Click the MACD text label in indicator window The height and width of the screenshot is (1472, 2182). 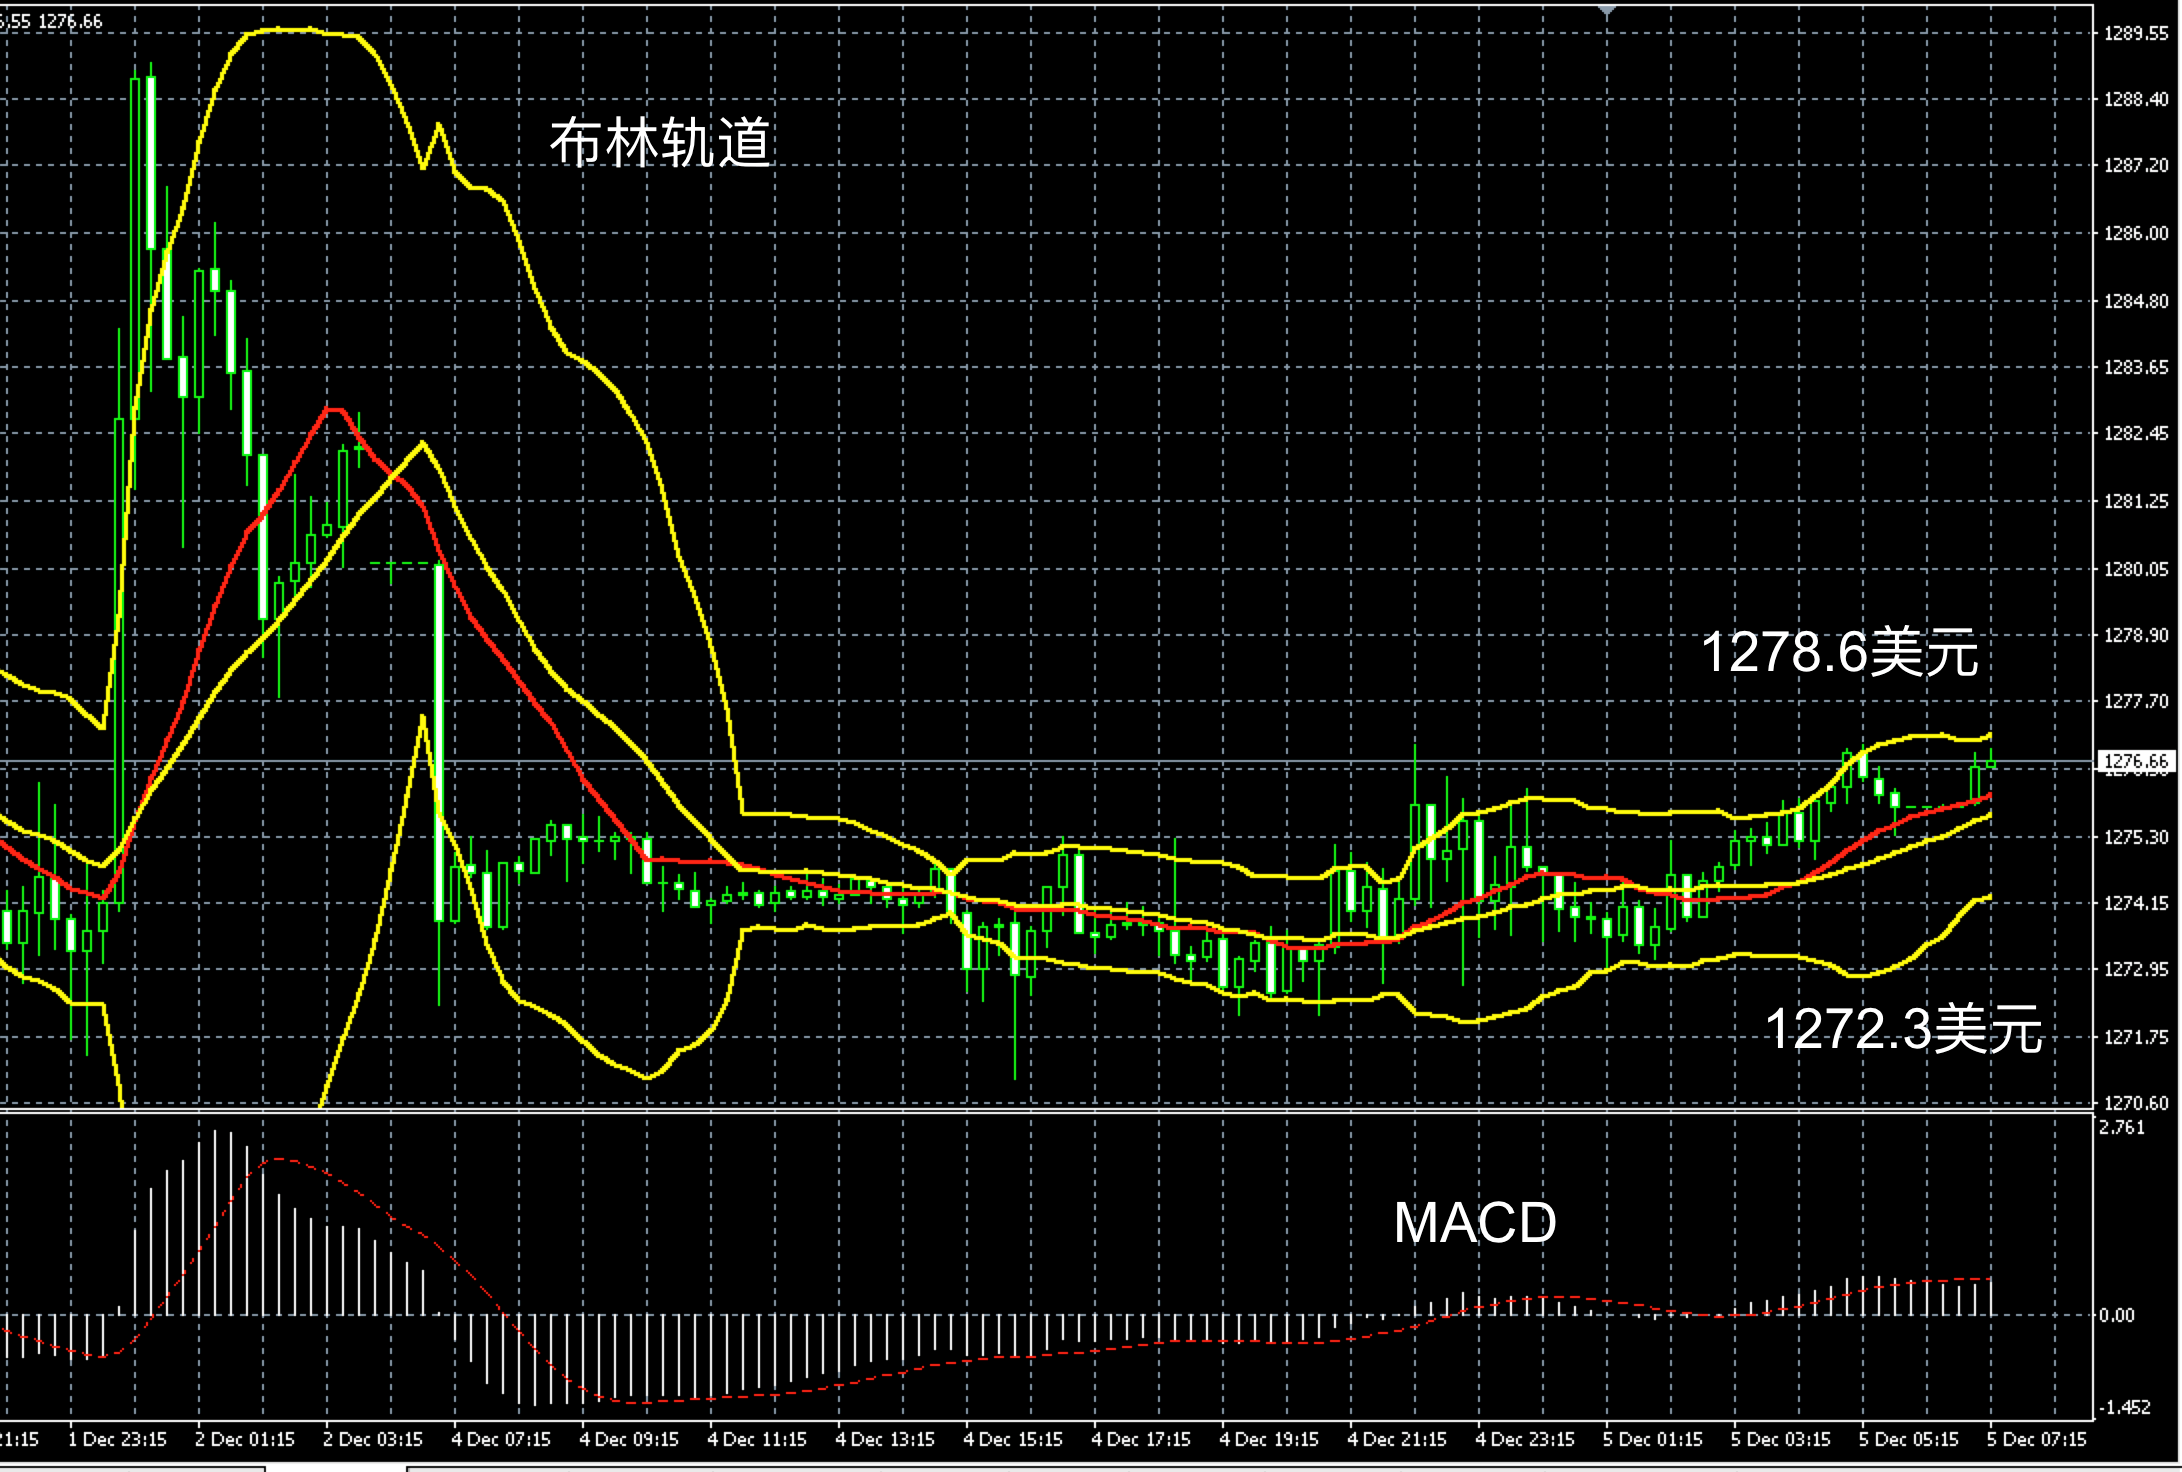click(x=1475, y=1222)
